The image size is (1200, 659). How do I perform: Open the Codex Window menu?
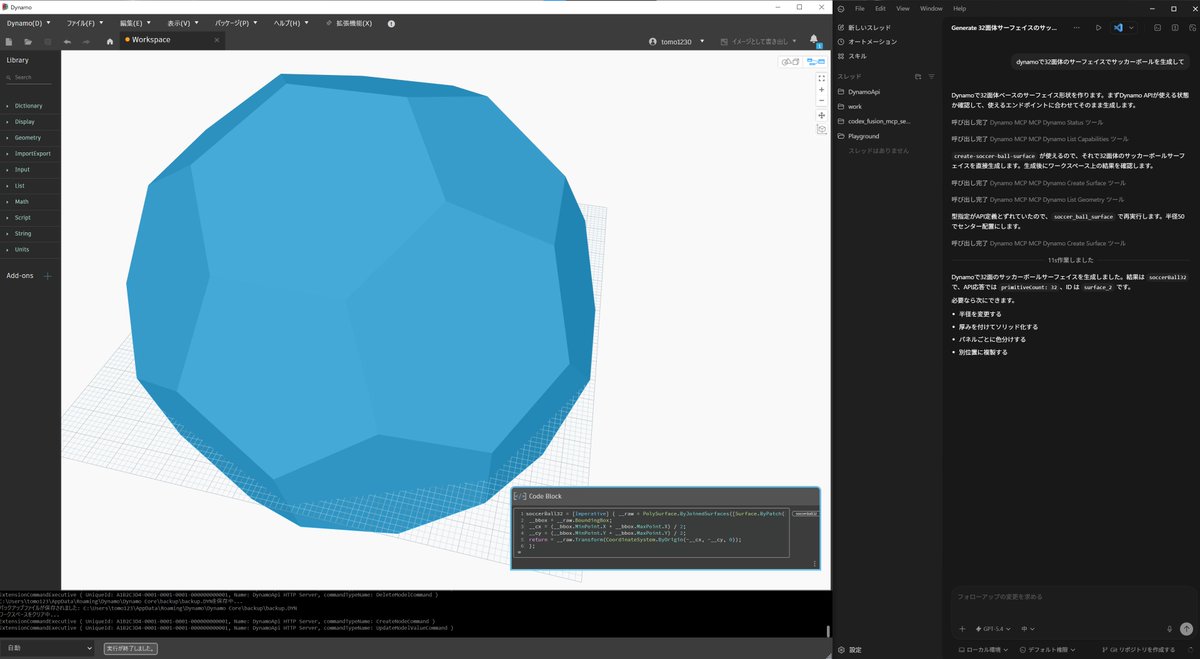931,8
